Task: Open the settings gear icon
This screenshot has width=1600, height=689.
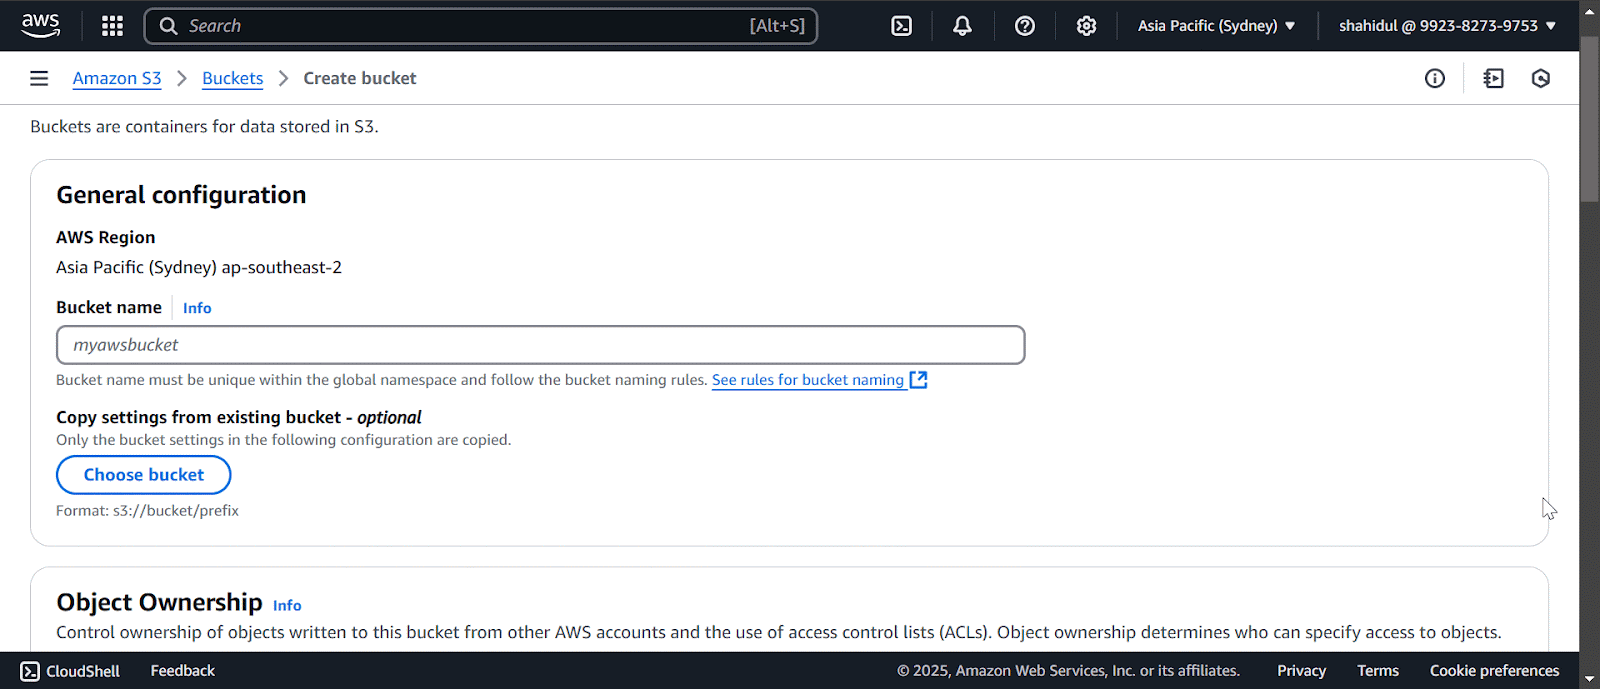Action: 1087,26
